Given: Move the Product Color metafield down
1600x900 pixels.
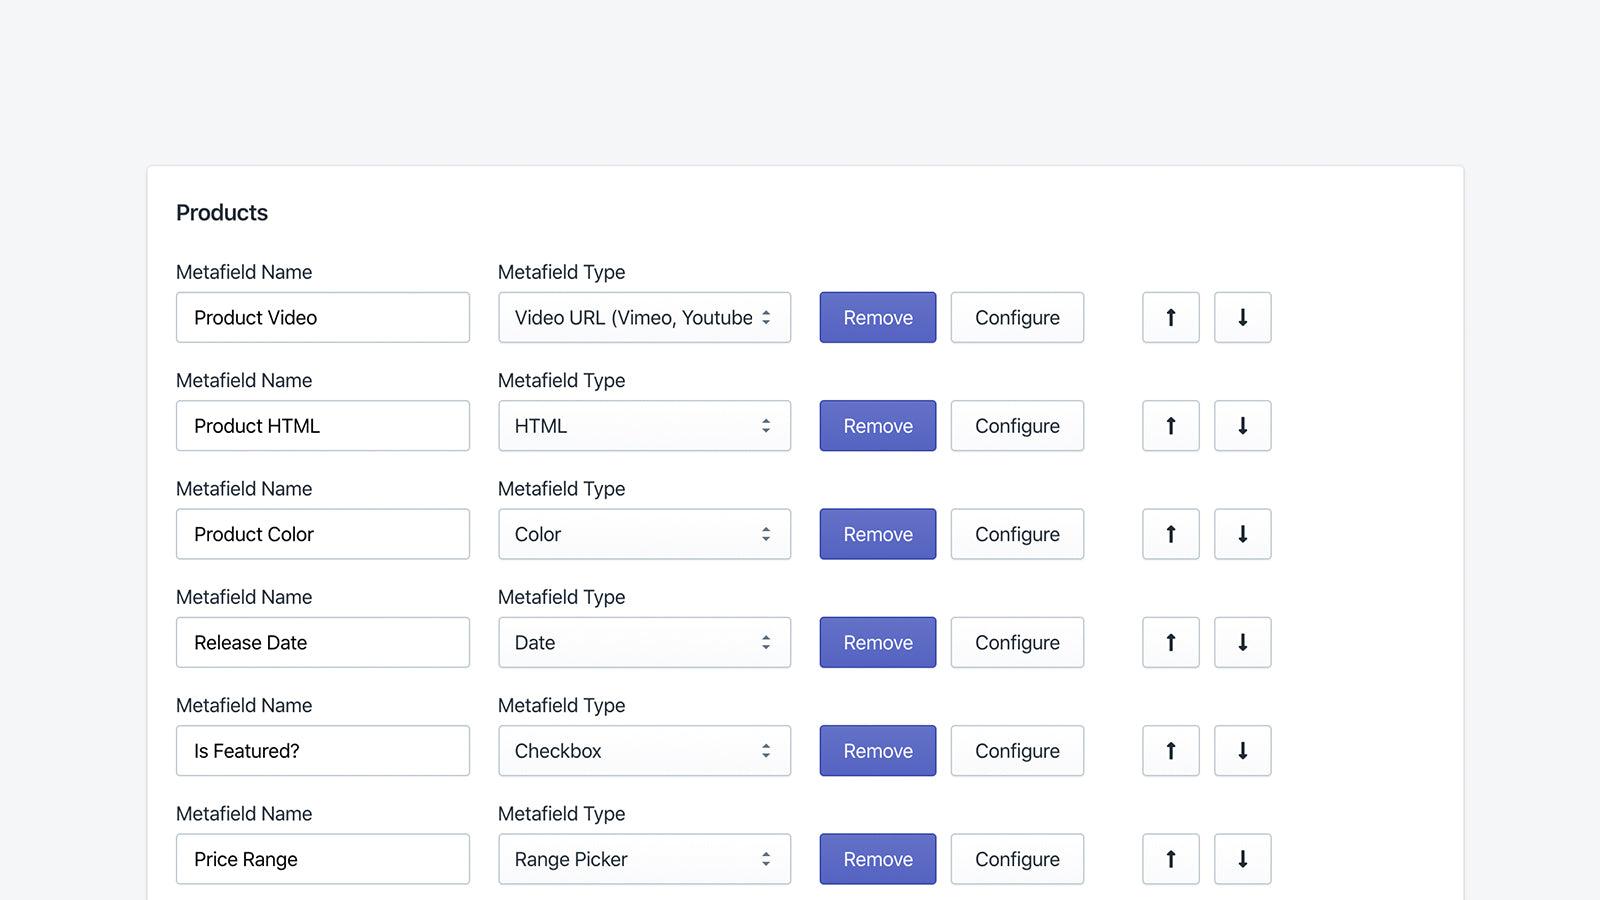Looking at the screenshot, I should (1242, 534).
